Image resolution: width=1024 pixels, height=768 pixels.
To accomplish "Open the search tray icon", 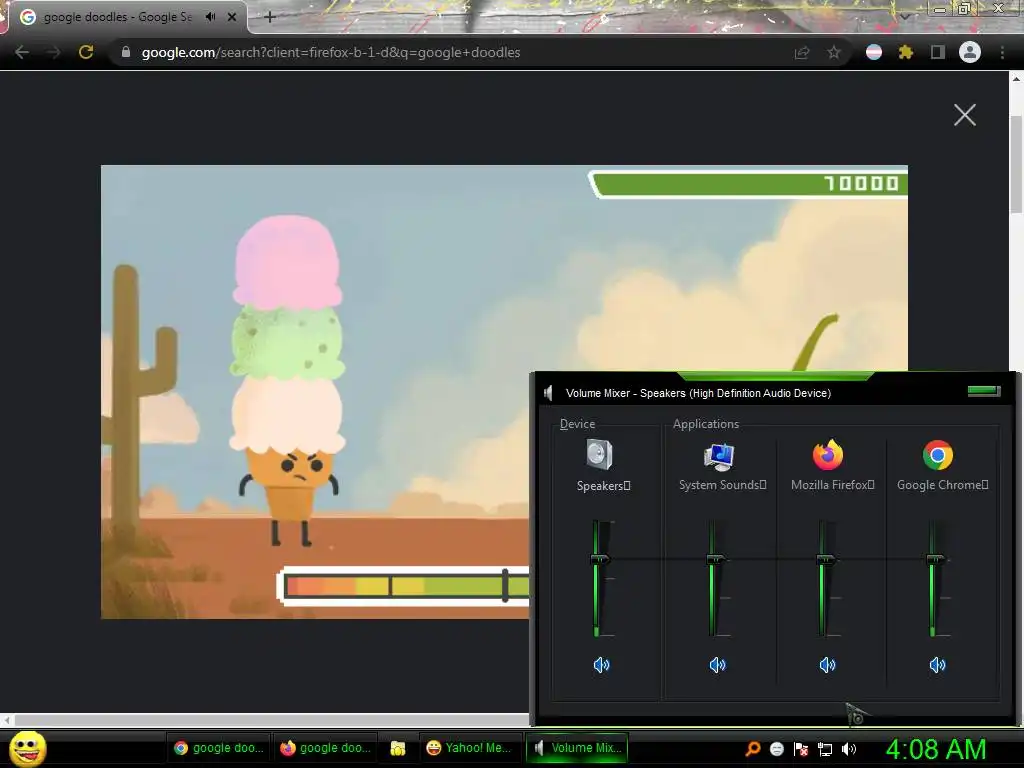I will [x=753, y=749].
